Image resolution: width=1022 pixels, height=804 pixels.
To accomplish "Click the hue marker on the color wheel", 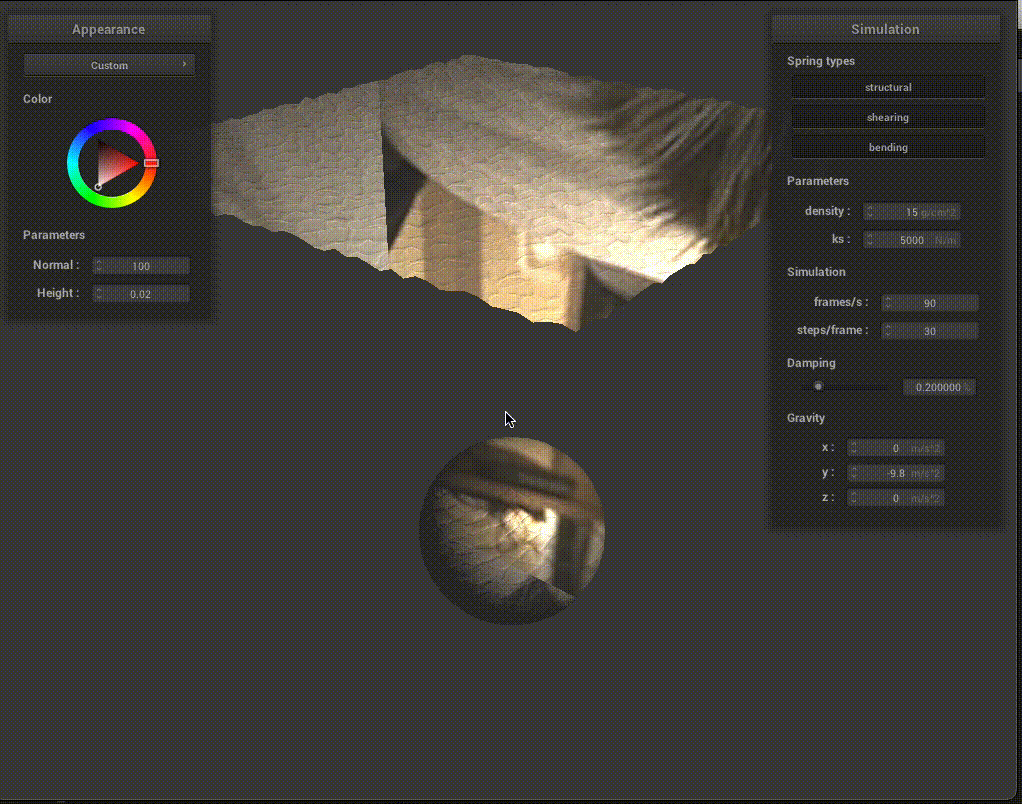I will tap(151, 162).
